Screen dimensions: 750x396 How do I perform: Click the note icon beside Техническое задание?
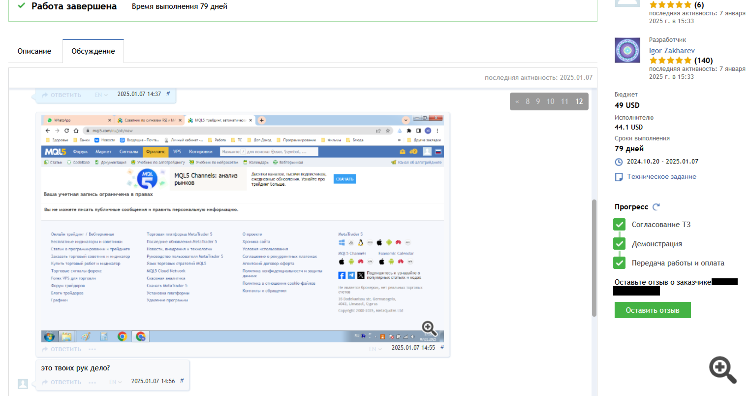tap(618, 177)
